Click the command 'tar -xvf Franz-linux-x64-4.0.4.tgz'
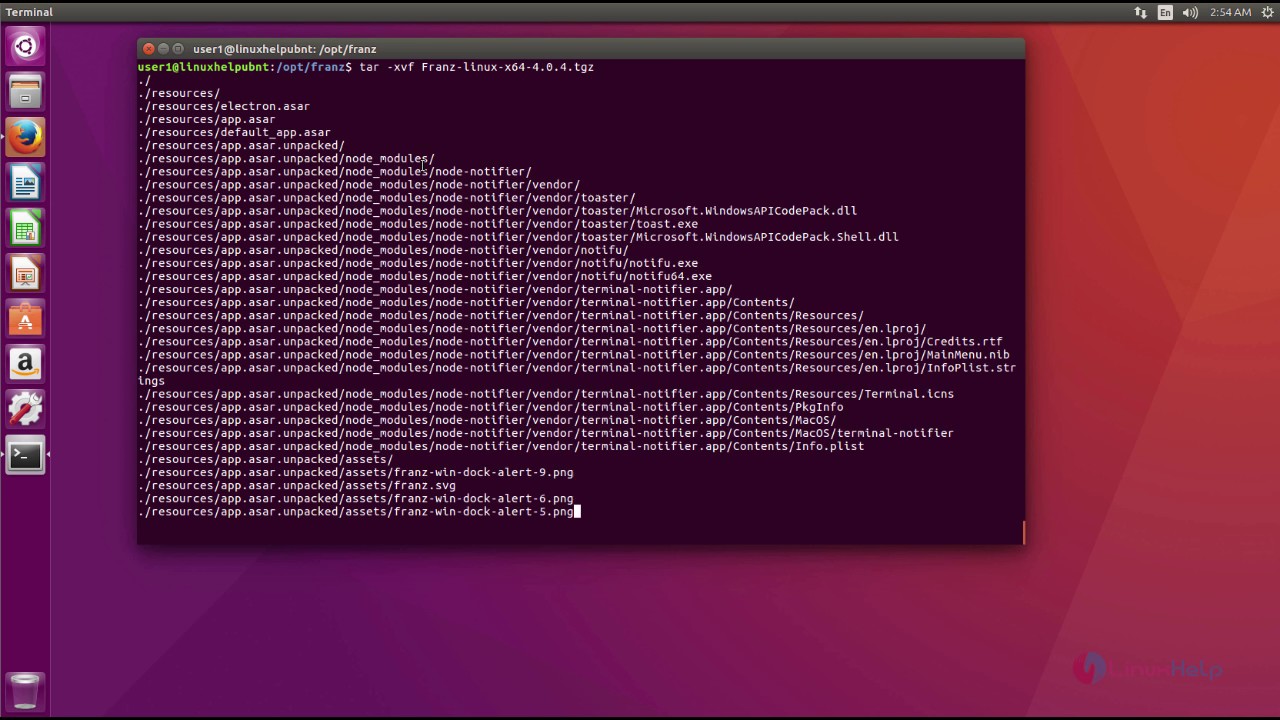This screenshot has width=1280, height=720. click(x=476, y=67)
